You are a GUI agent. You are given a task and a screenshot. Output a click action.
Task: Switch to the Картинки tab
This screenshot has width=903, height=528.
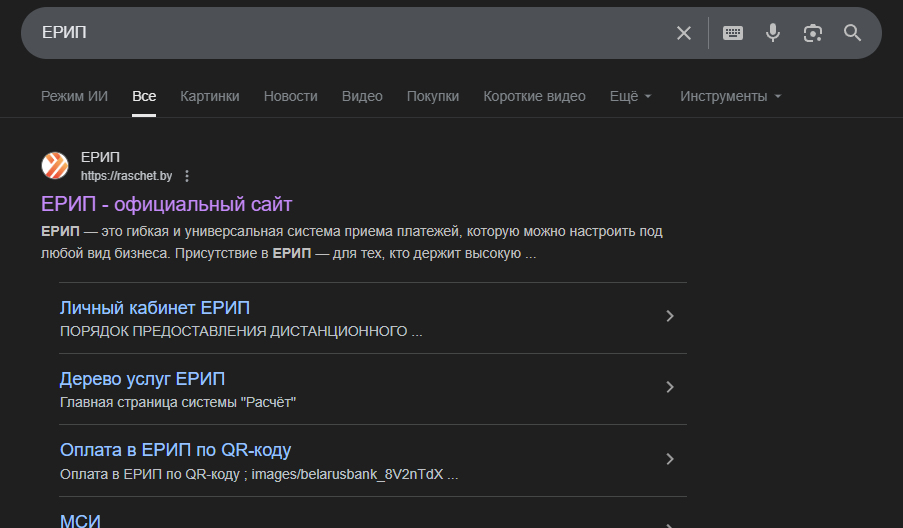pyautogui.click(x=210, y=96)
